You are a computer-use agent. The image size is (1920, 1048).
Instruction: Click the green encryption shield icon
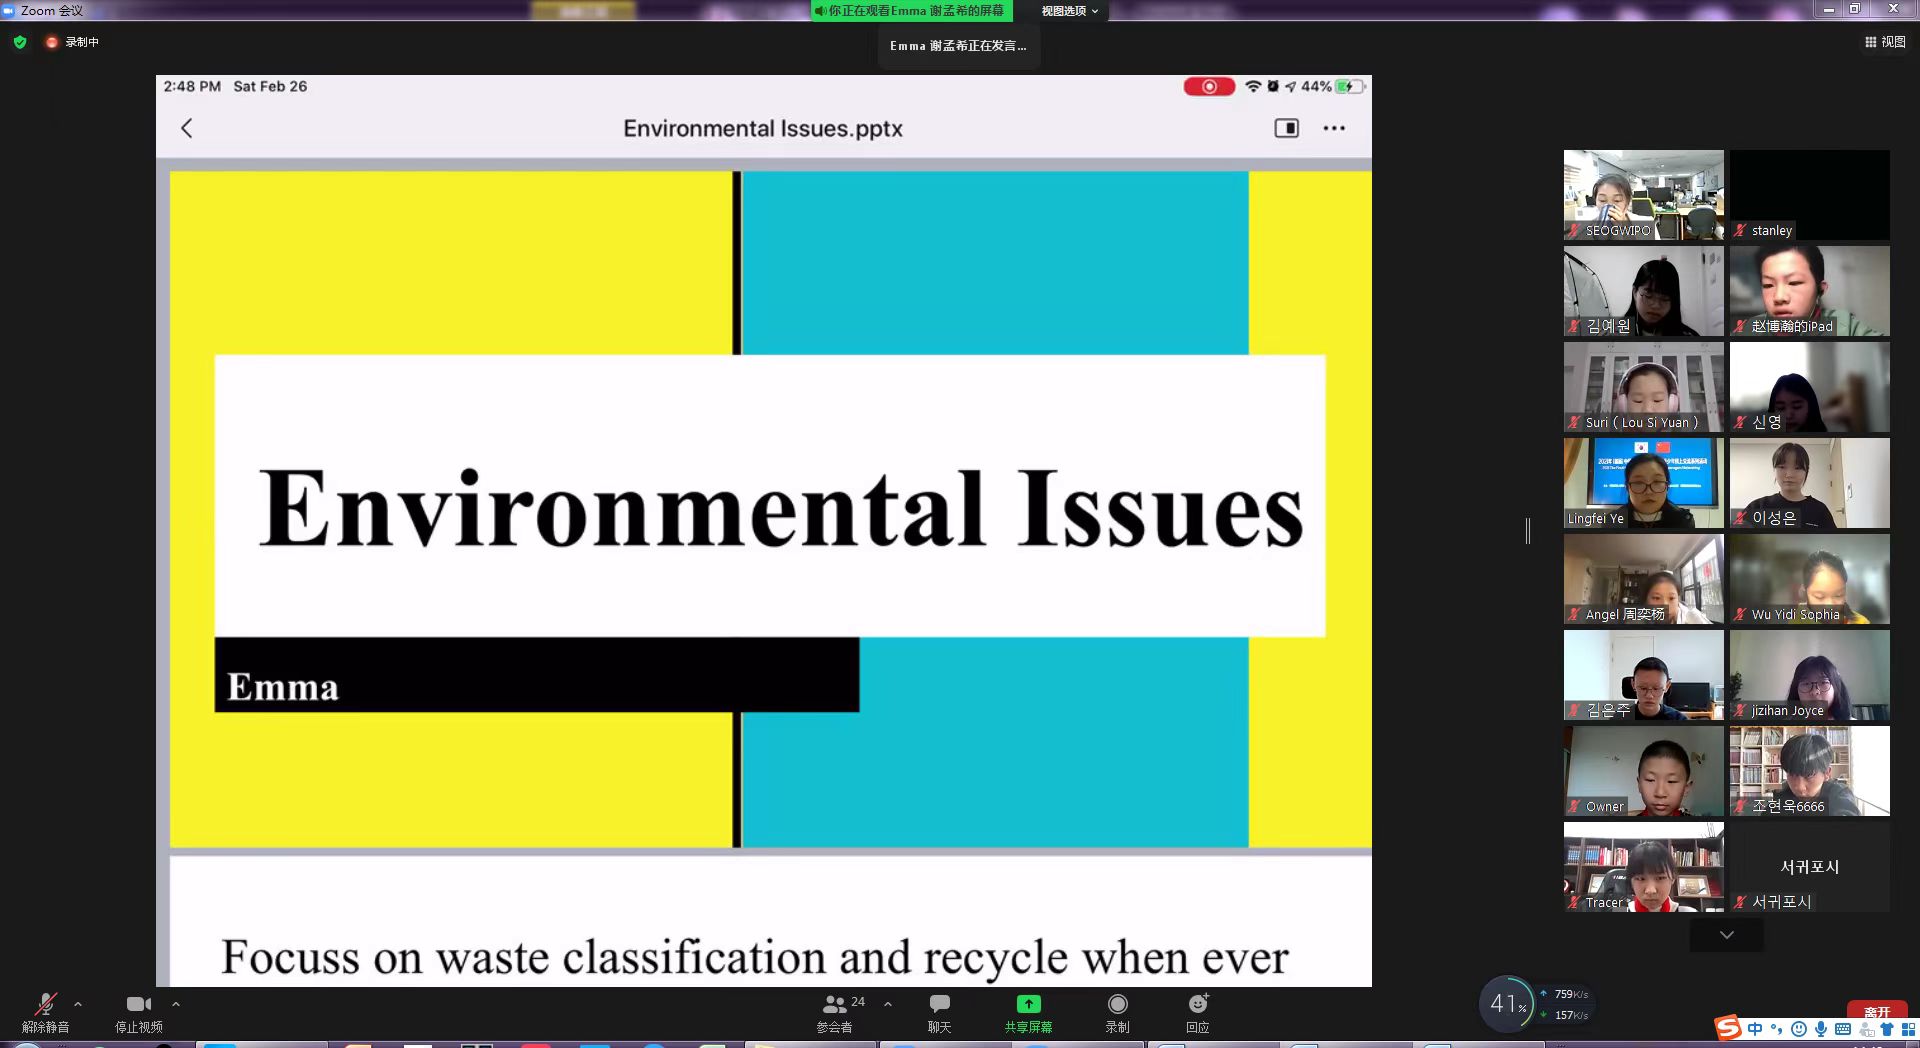[x=20, y=42]
